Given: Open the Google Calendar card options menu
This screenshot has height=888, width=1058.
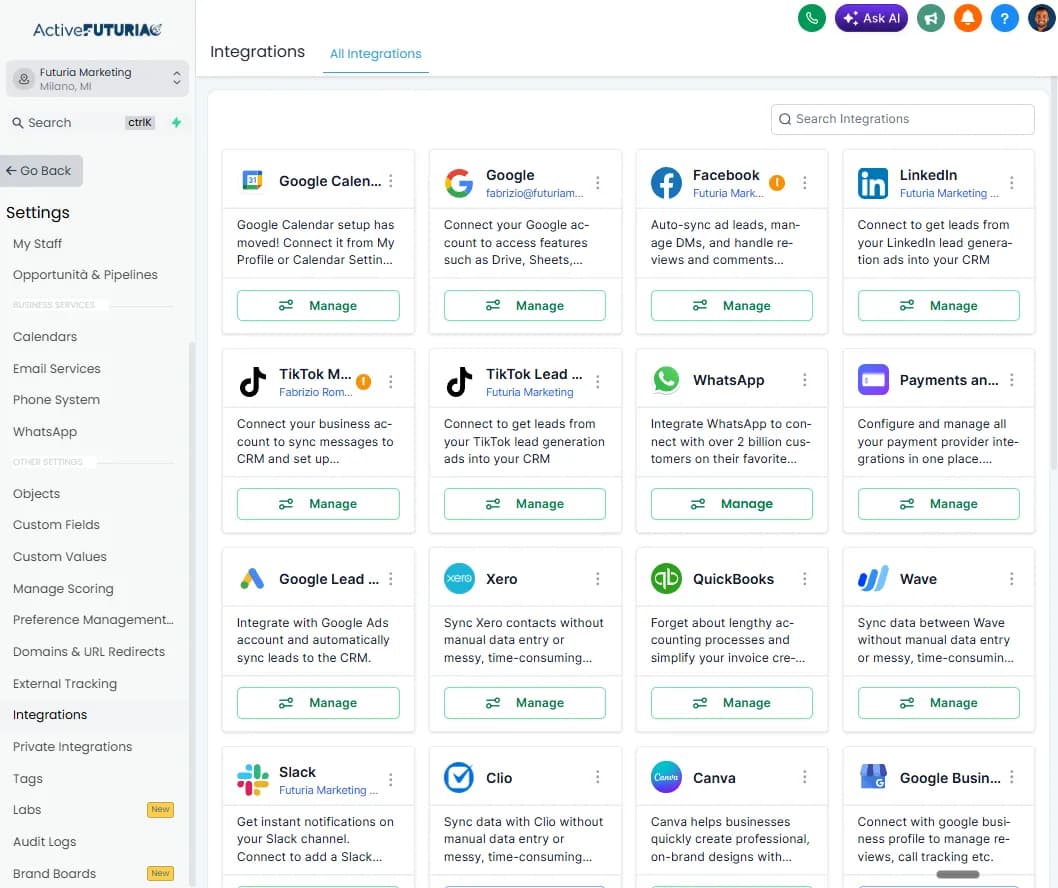Looking at the screenshot, I should (x=391, y=181).
